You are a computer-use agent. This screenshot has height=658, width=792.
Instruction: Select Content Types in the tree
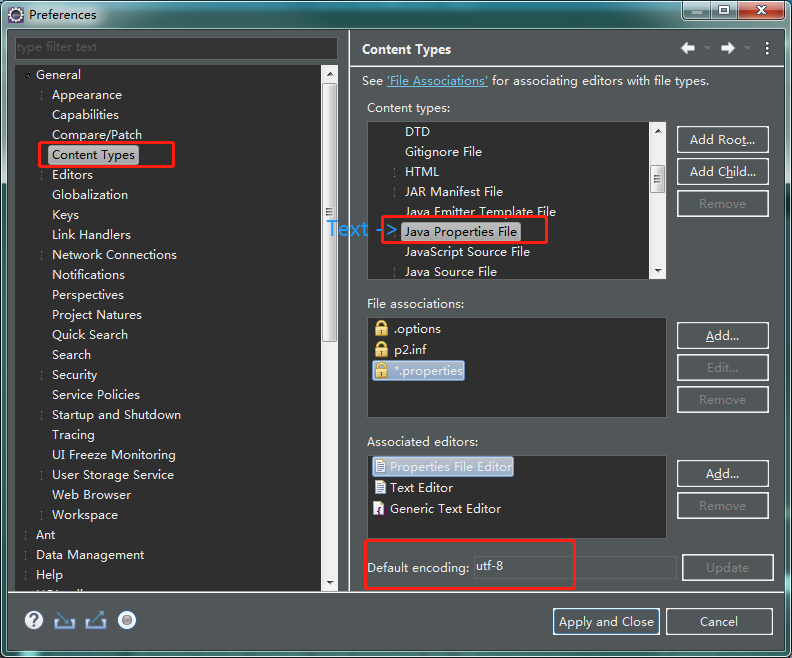[x=93, y=155]
